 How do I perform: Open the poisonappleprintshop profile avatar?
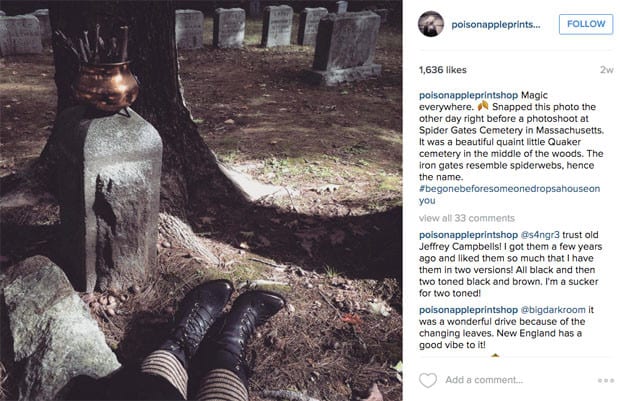(431, 24)
